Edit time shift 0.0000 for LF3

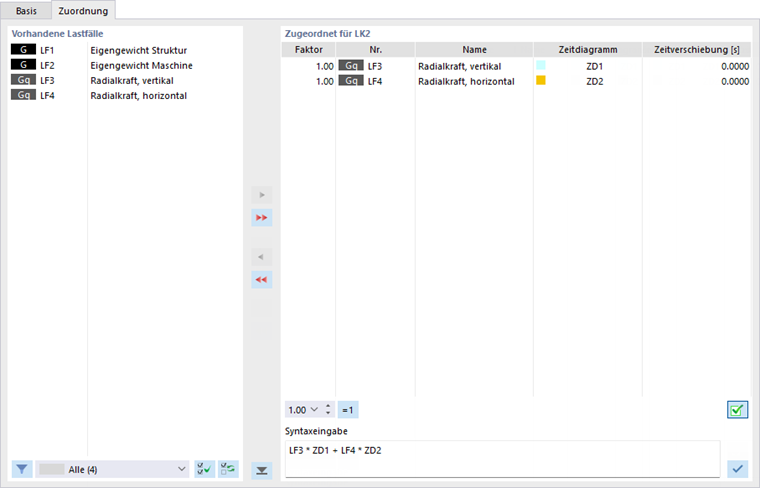coord(735,66)
